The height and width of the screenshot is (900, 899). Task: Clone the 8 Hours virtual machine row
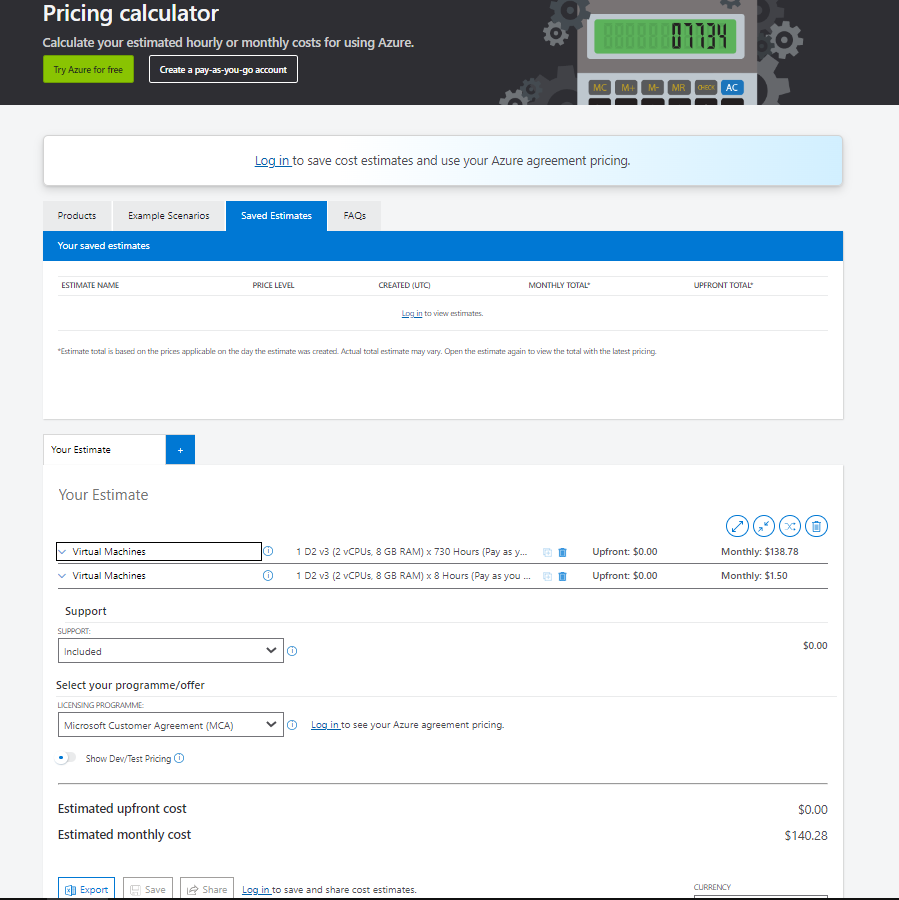(x=547, y=576)
